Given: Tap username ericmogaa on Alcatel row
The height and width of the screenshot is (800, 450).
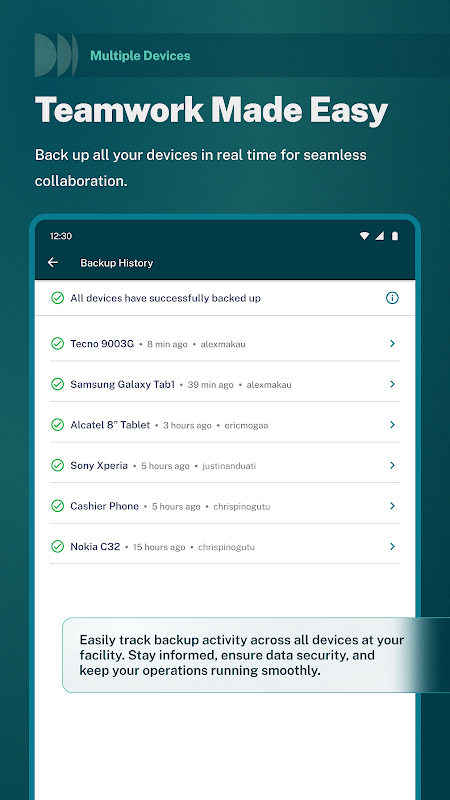Looking at the screenshot, I should [246, 426].
